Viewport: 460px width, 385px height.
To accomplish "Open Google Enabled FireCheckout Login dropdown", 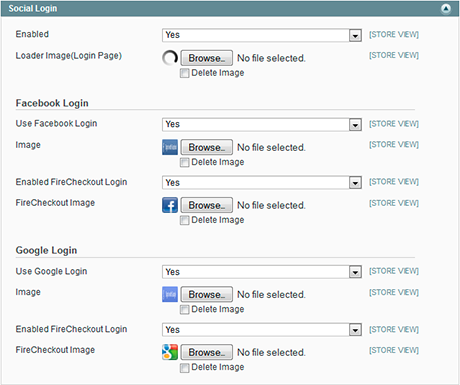I will [x=262, y=330].
